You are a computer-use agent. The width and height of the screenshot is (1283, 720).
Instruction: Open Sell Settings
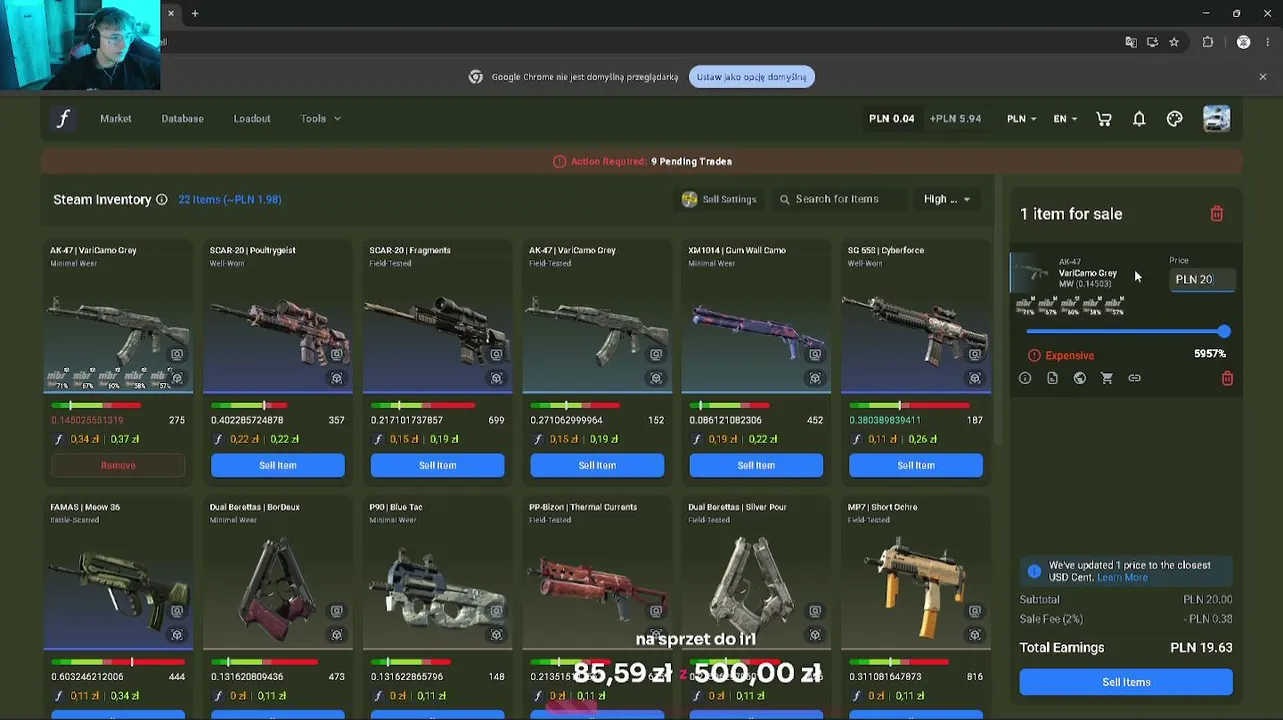pyautogui.click(x=719, y=199)
